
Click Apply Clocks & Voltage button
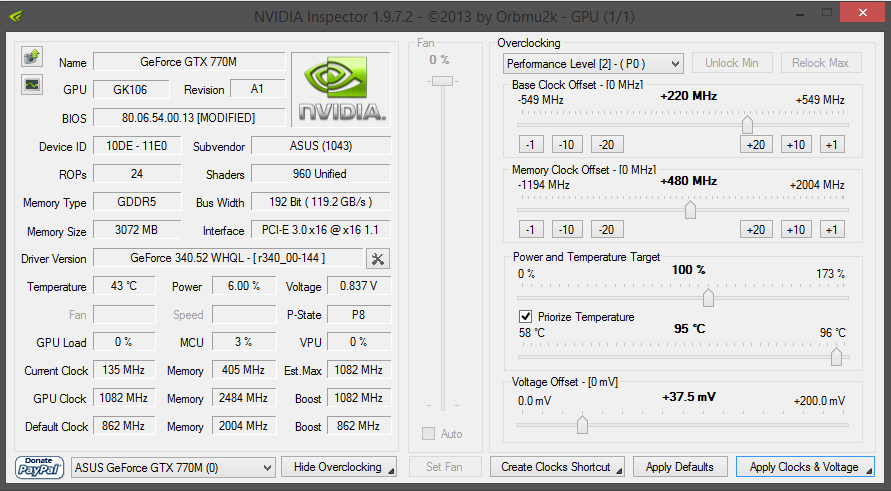tap(805, 467)
